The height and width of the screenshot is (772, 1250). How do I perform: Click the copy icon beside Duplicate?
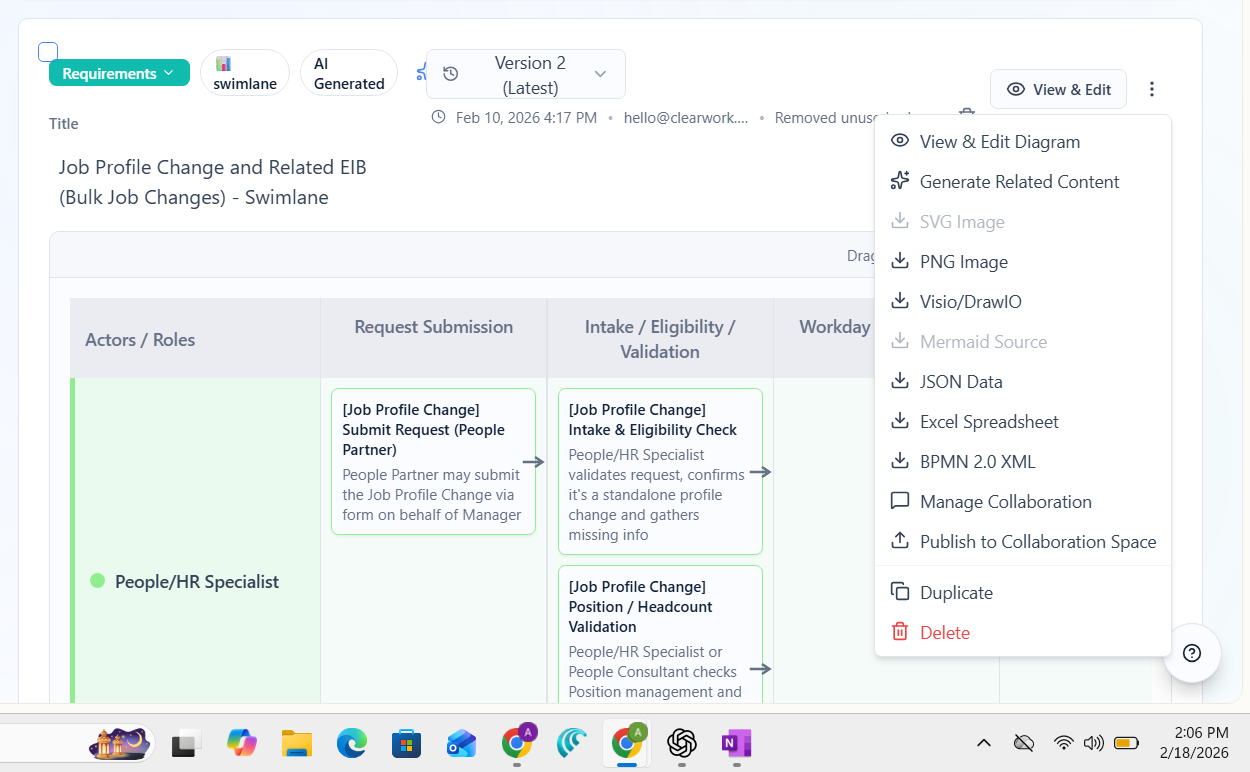[x=900, y=592]
